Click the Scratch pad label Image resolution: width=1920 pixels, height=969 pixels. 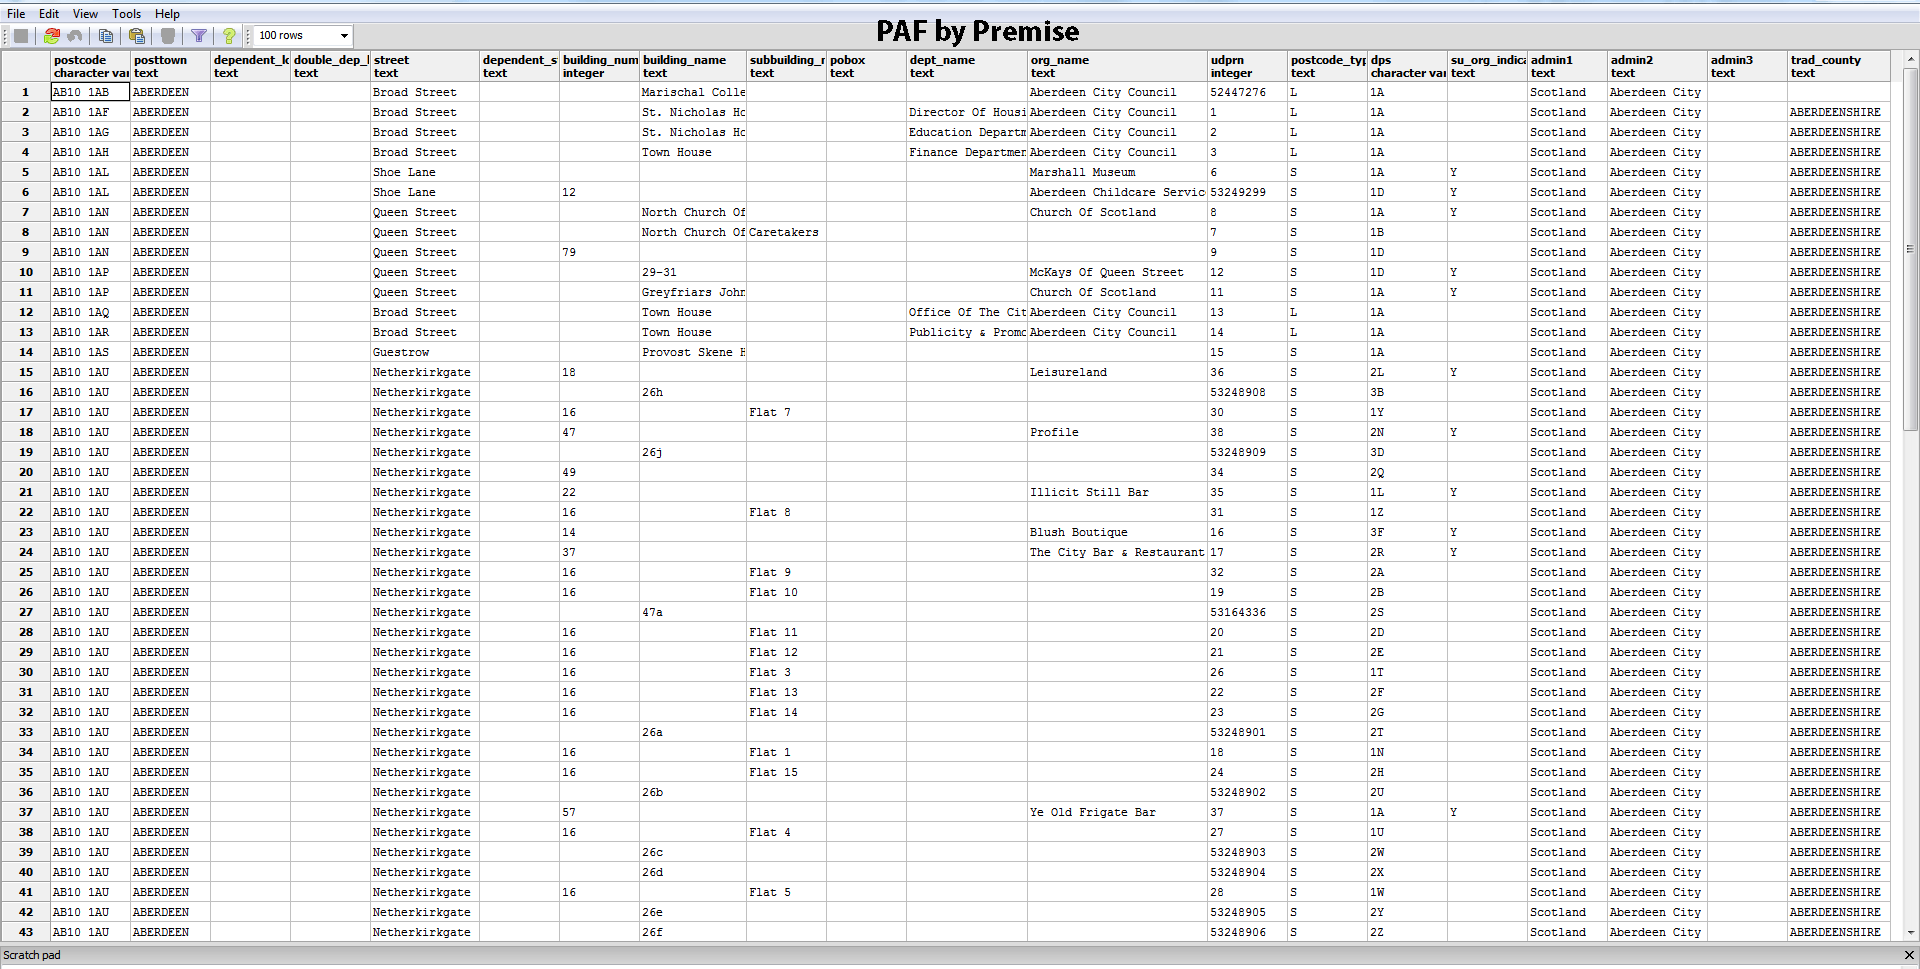[x=32, y=955]
